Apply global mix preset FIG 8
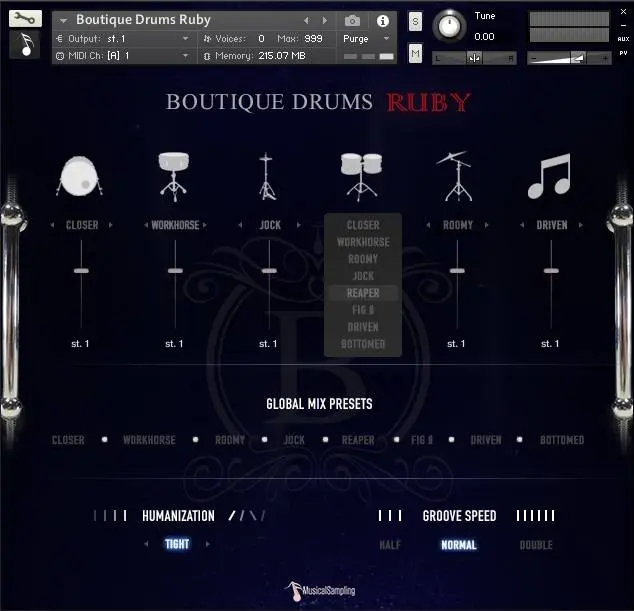This screenshot has height=611, width=634. pyautogui.click(x=422, y=440)
